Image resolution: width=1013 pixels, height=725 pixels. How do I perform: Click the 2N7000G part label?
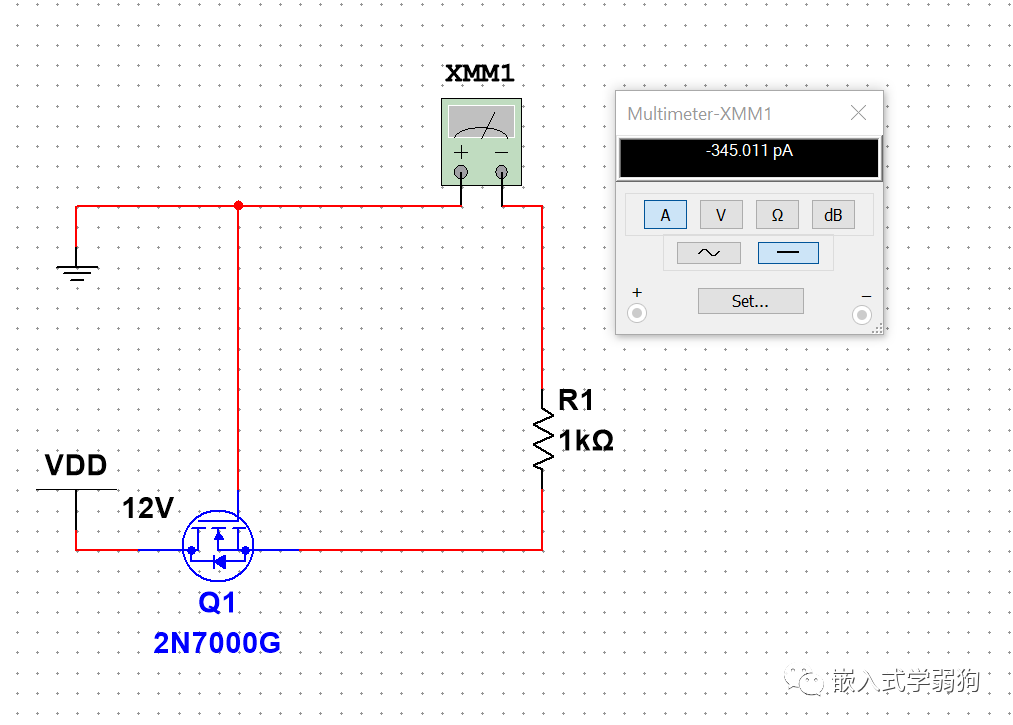(x=217, y=643)
